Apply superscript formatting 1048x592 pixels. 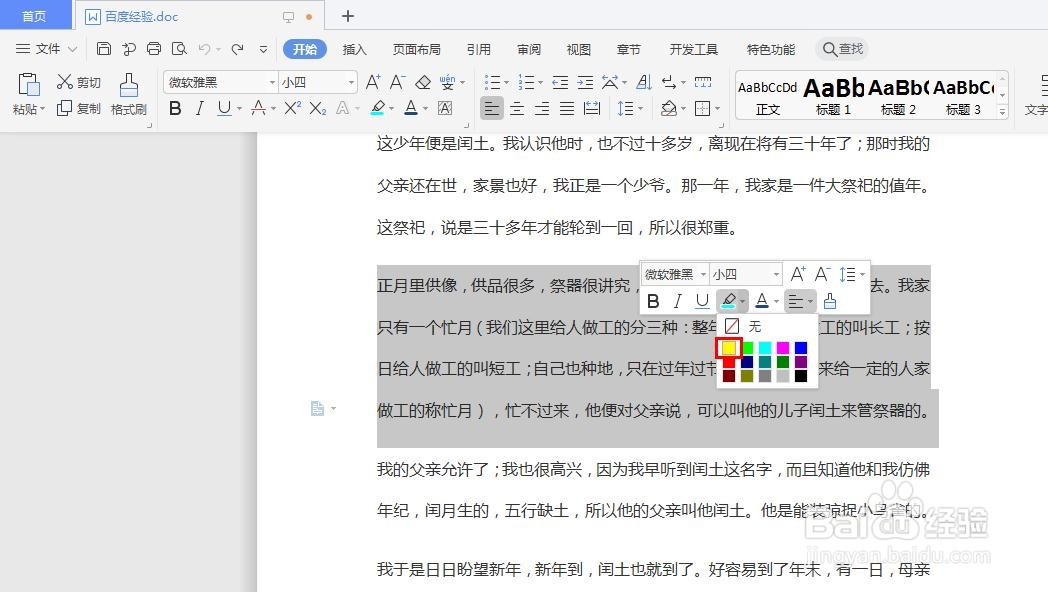[290, 108]
